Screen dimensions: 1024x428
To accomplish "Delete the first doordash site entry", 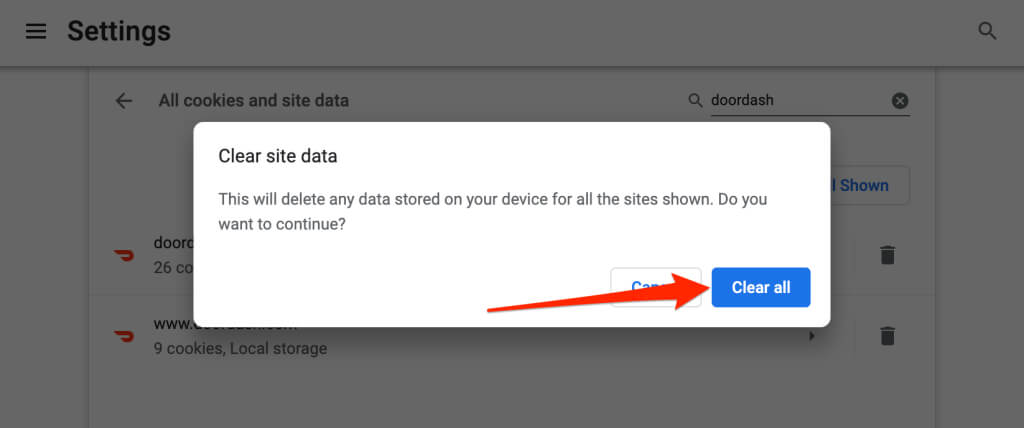I will pos(886,255).
